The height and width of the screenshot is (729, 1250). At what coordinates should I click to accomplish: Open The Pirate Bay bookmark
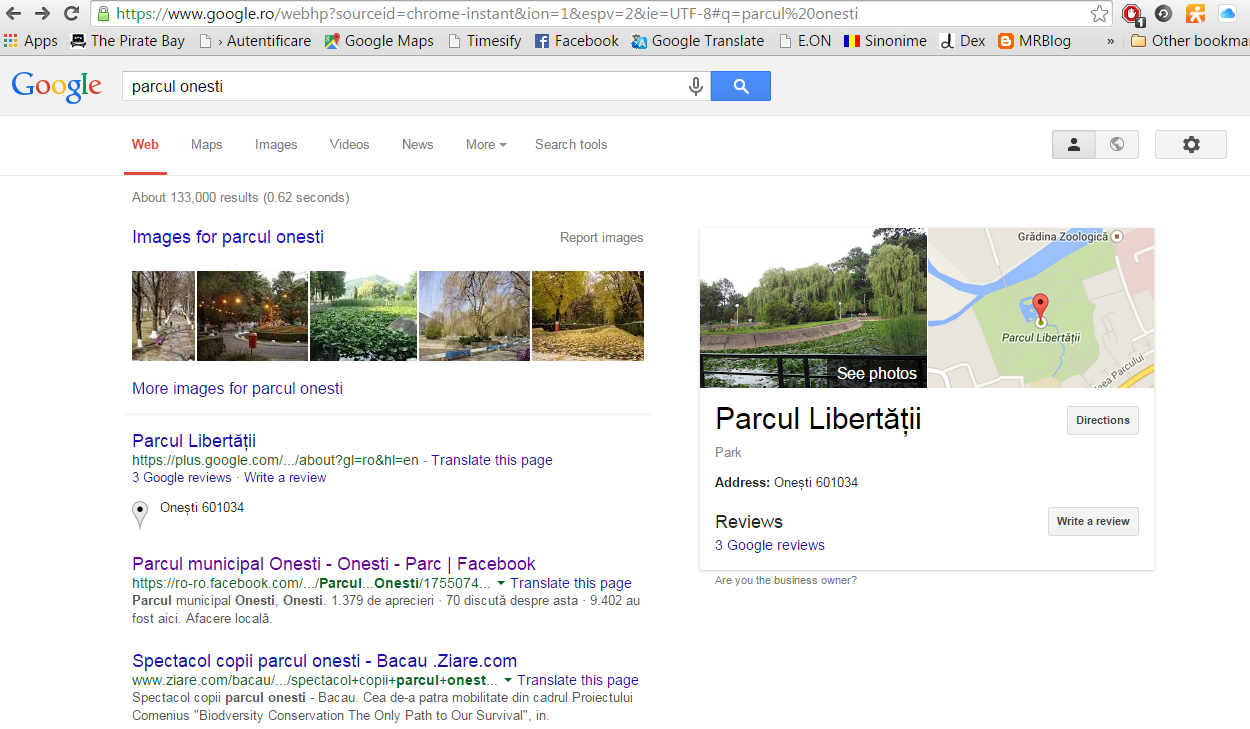coord(127,41)
